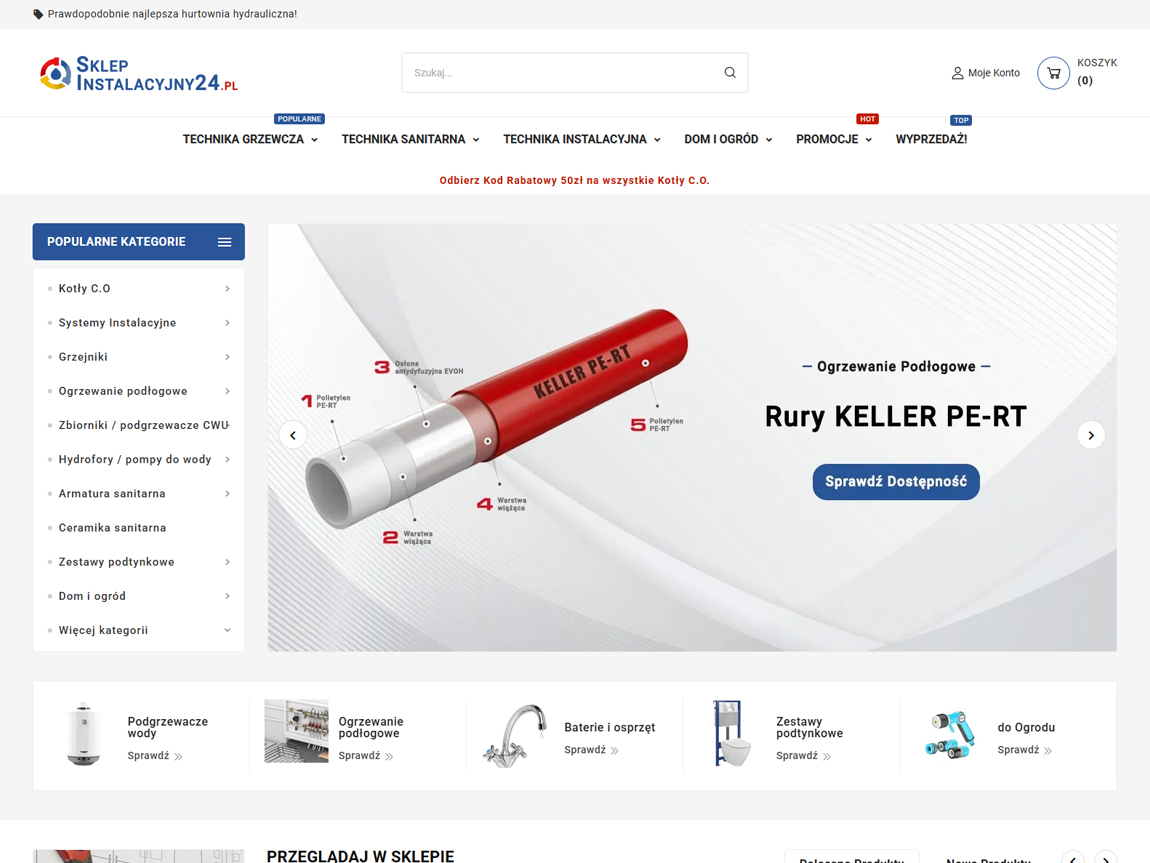Expand Grzejniki category chevron
Screen dimensions: 1150x863
tap(227, 357)
